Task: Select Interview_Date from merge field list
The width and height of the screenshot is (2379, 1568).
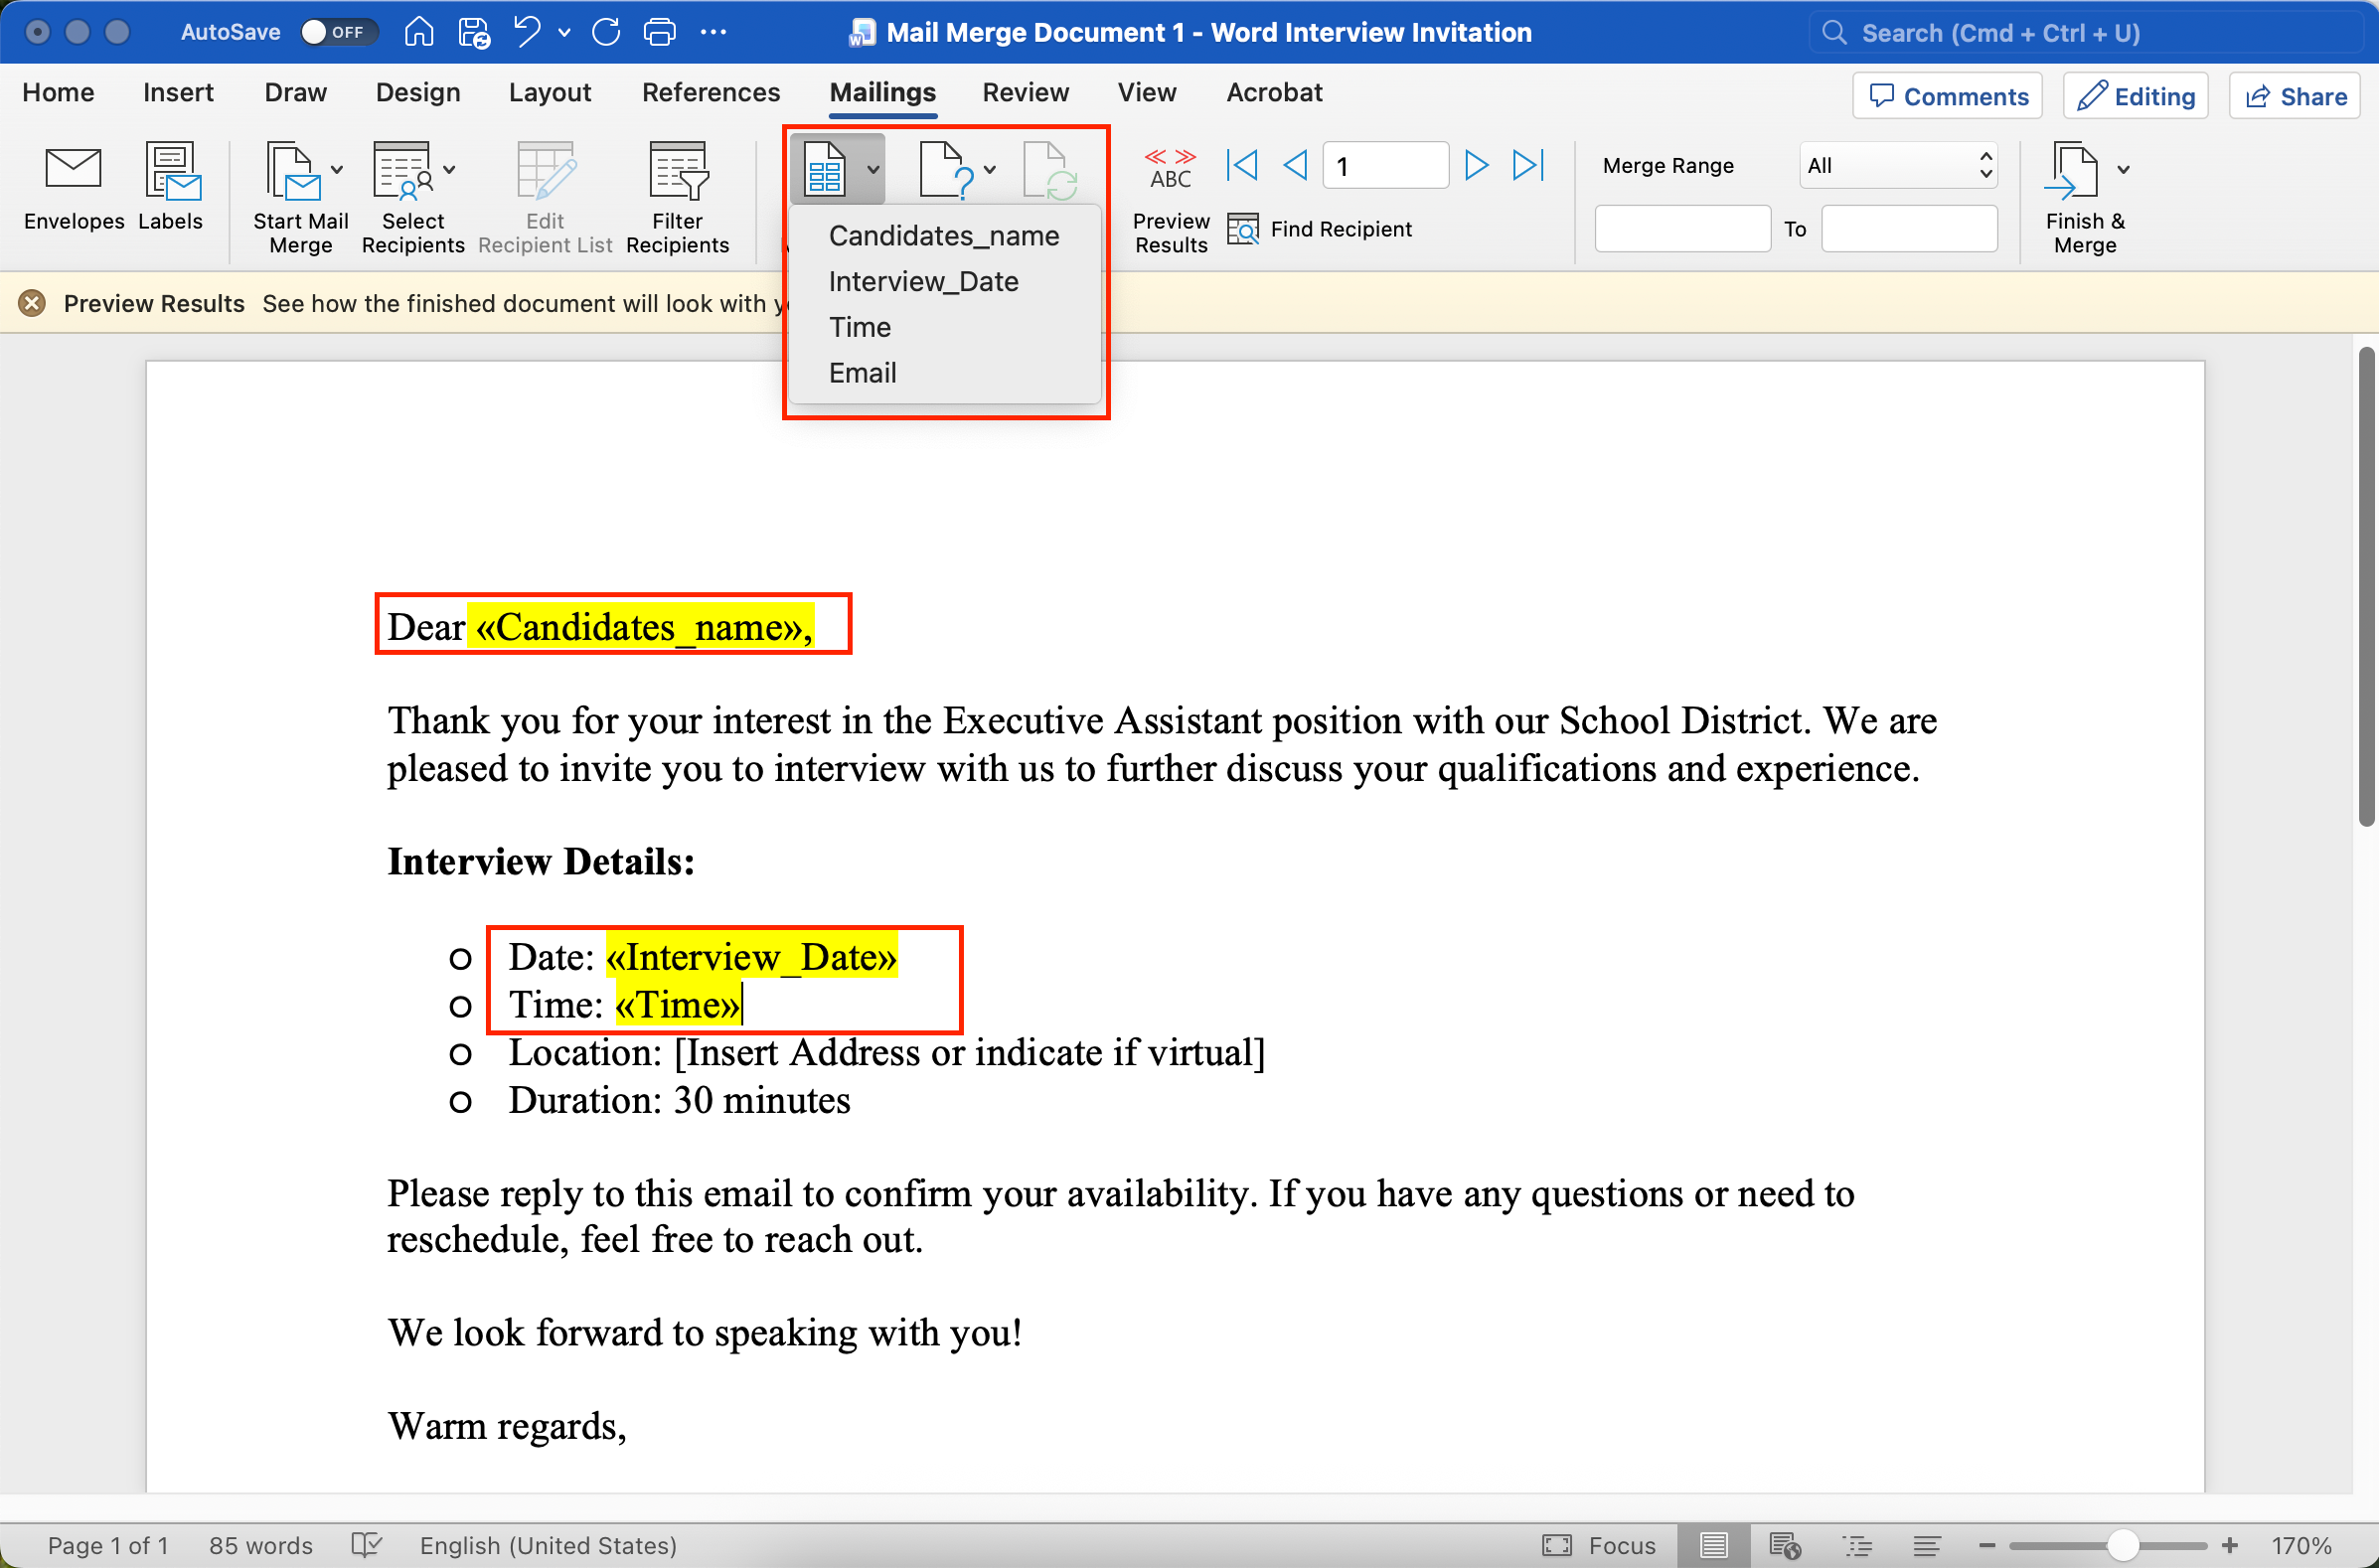Action: point(923,282)
